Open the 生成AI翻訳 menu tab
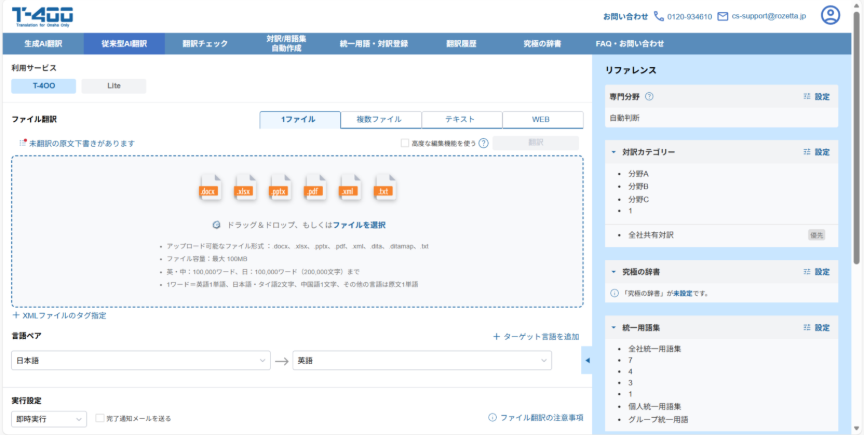The height and width of the screenshot is (435, 864). (x=42, y=43)
